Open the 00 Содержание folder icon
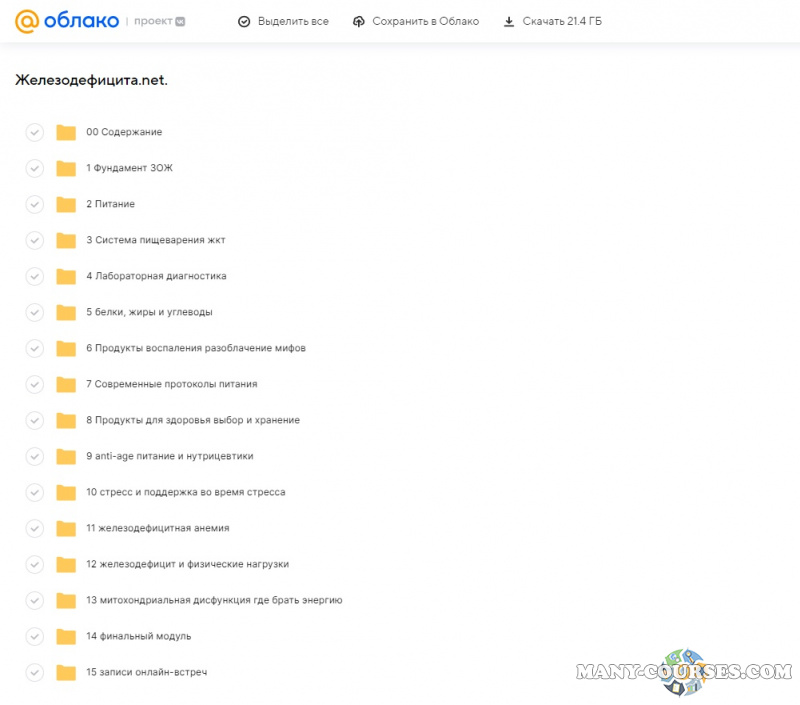The image size is (800, 705). tap(66, 132)
